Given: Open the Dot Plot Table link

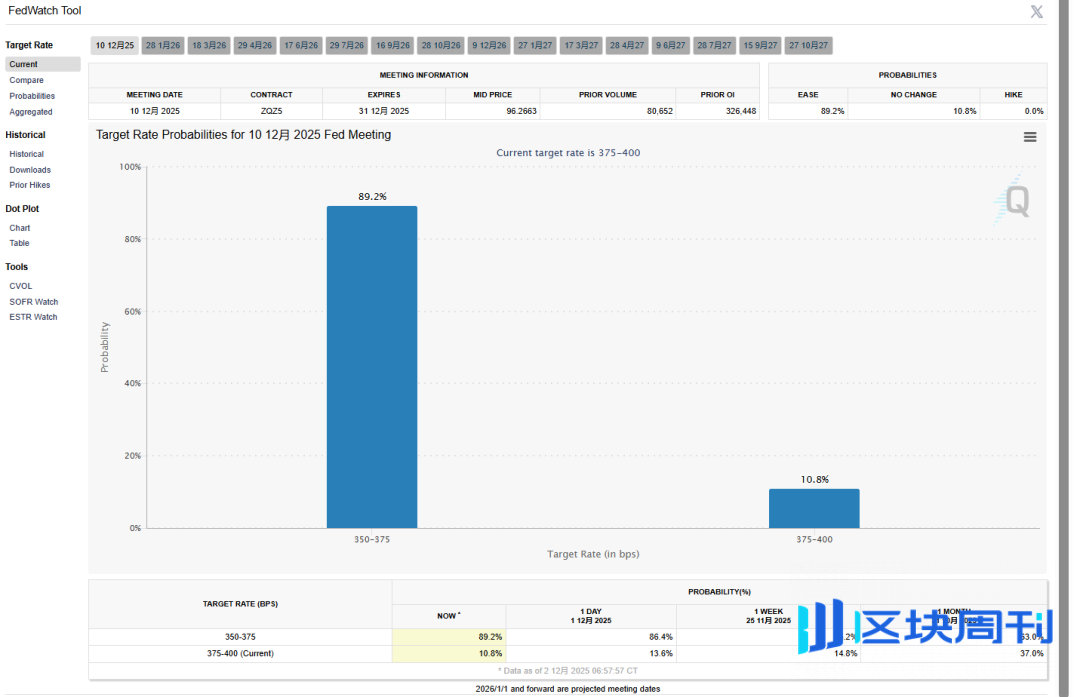Looking at the screenshot, I should tap(20, 243).
